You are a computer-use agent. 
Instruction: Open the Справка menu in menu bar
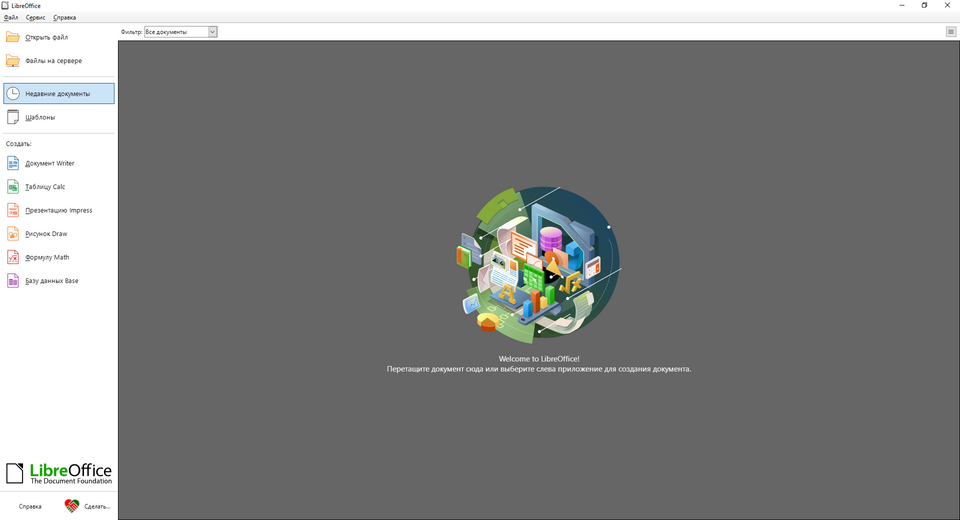(64, 18)
